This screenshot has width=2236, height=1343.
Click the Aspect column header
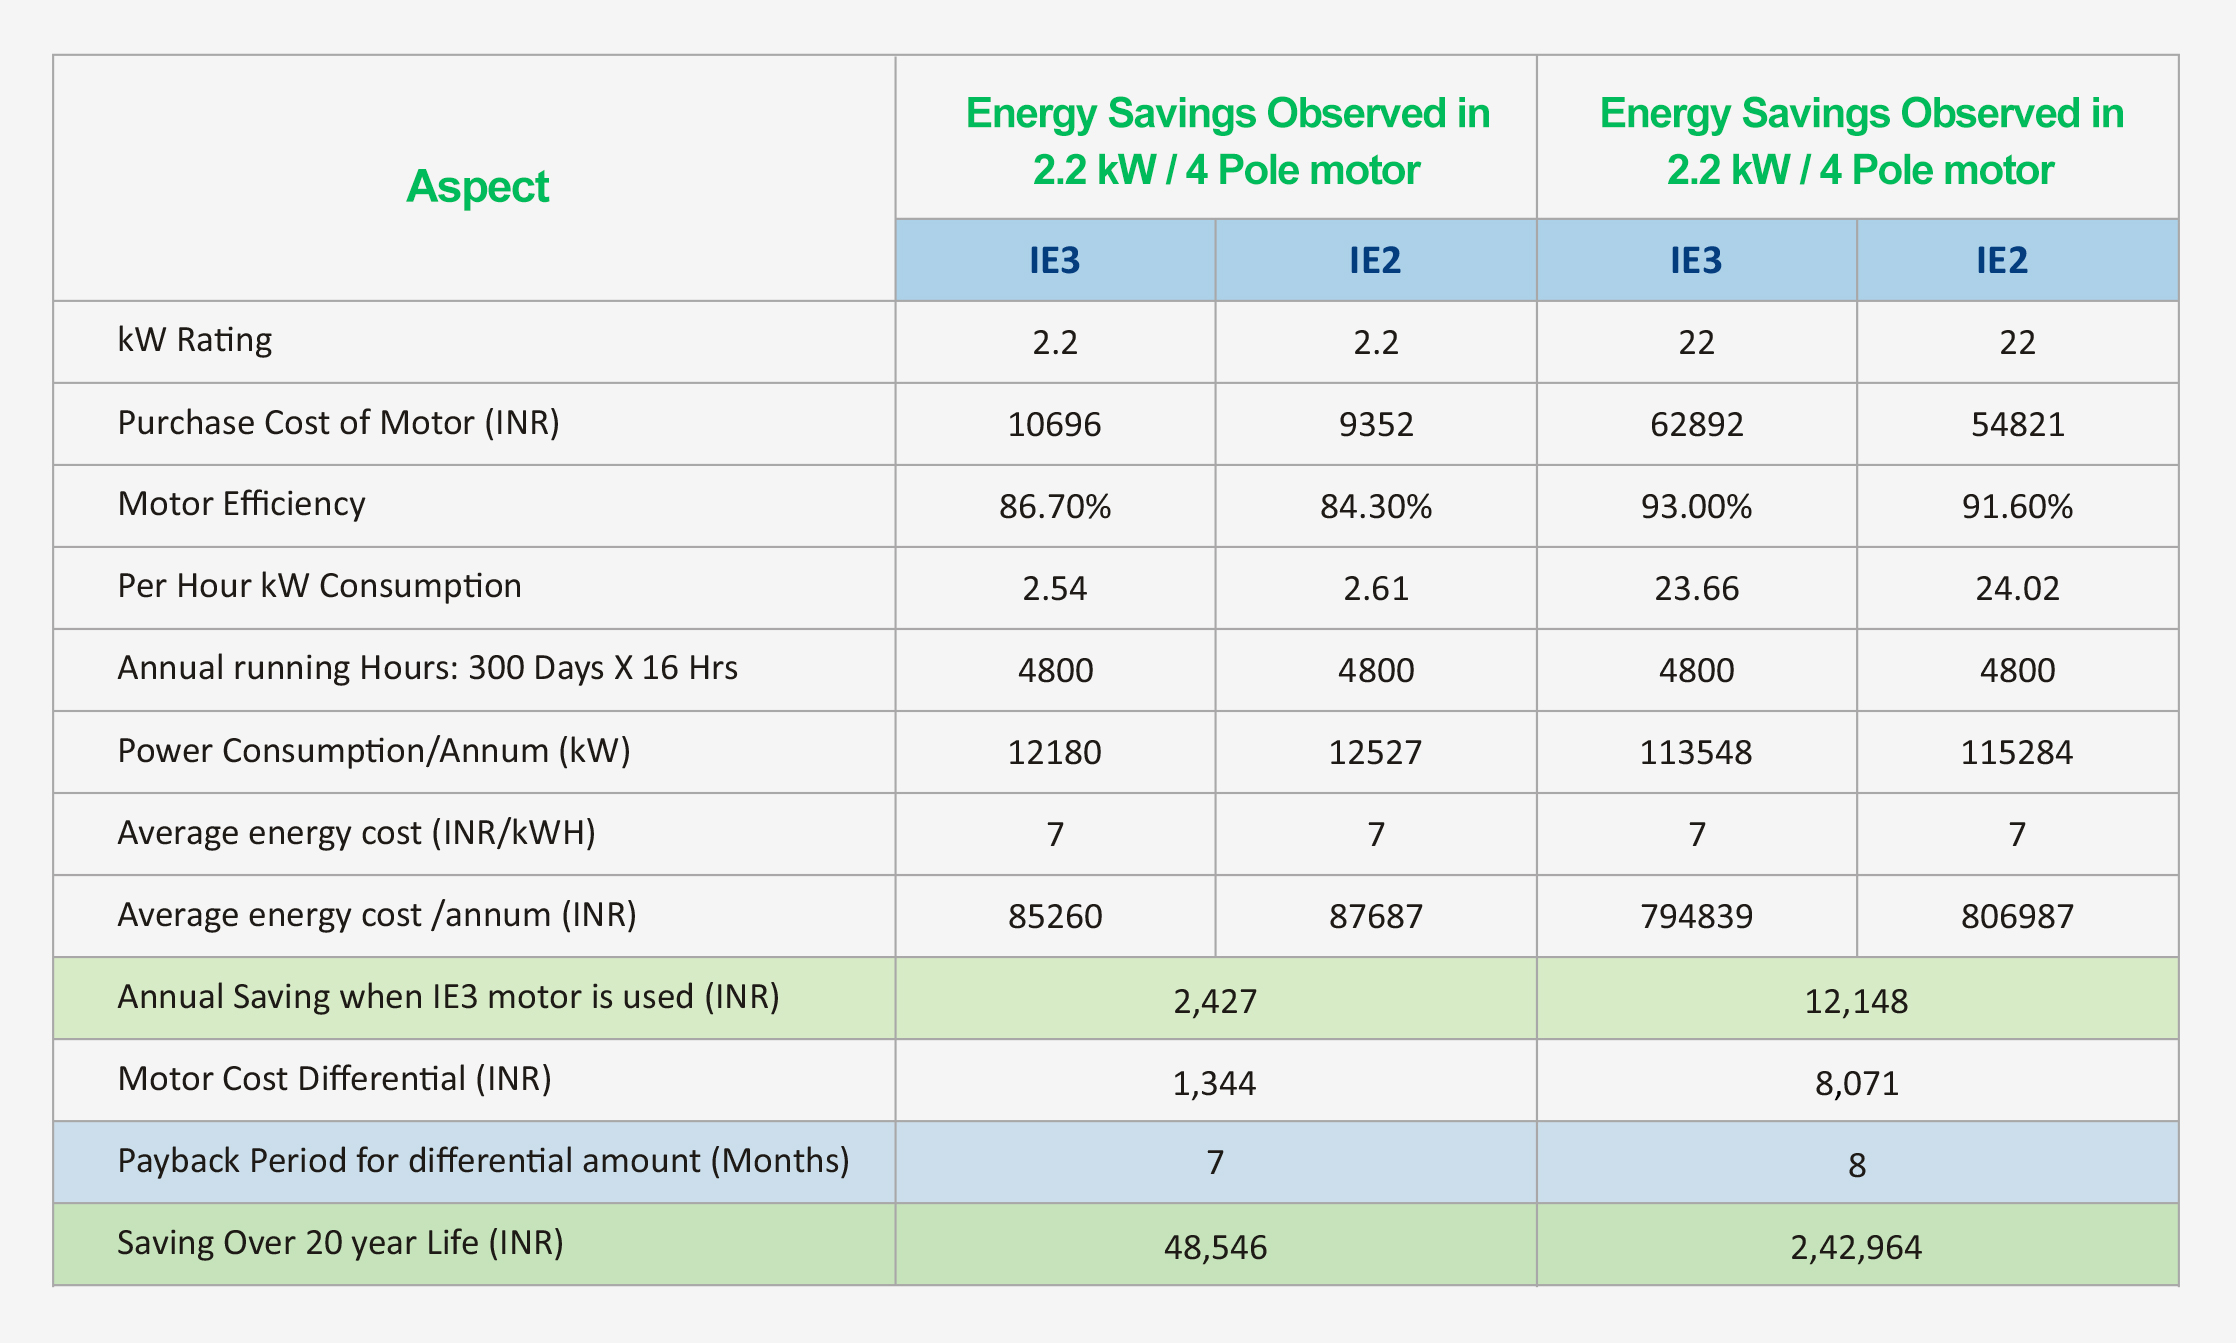477,187
